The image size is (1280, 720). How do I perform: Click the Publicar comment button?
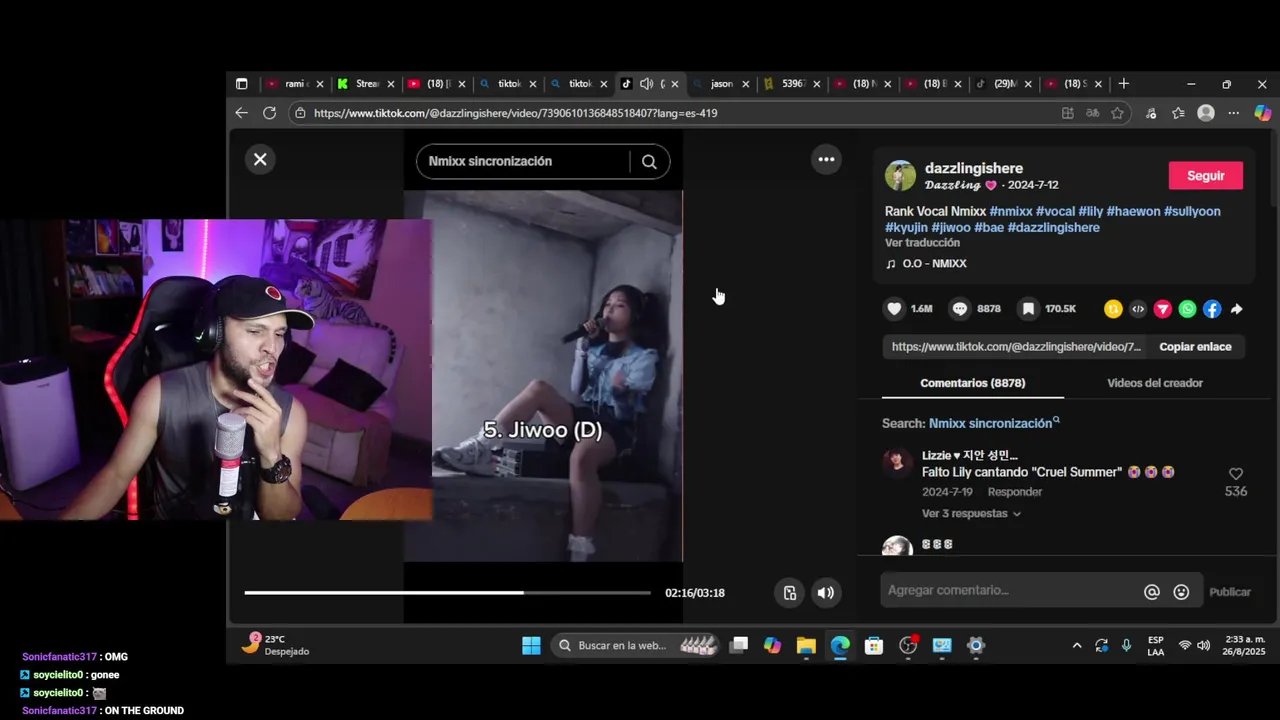tap(1230, 592)
